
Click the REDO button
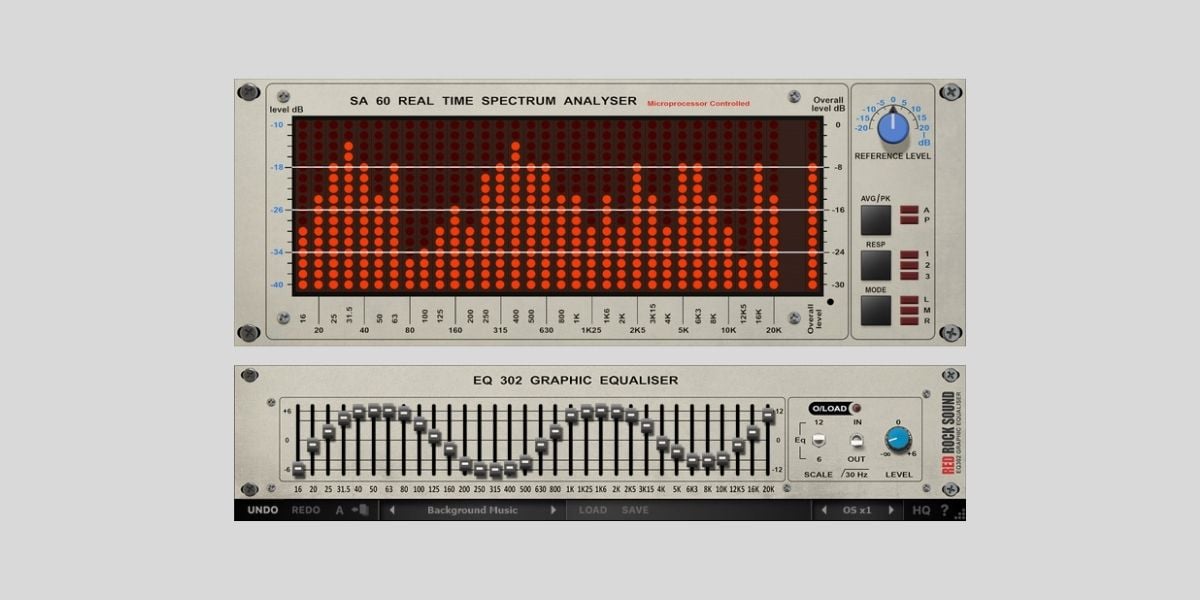(306, 510)
